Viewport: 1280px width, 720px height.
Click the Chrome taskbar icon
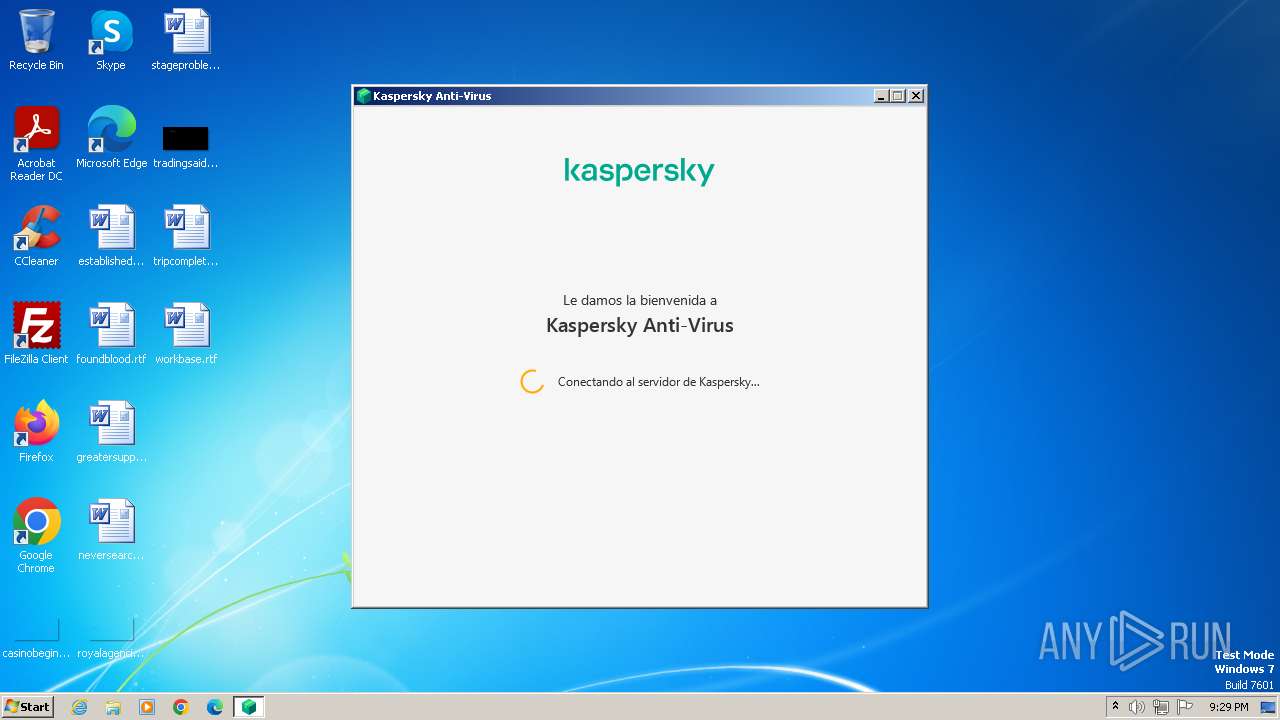point(181,707)
